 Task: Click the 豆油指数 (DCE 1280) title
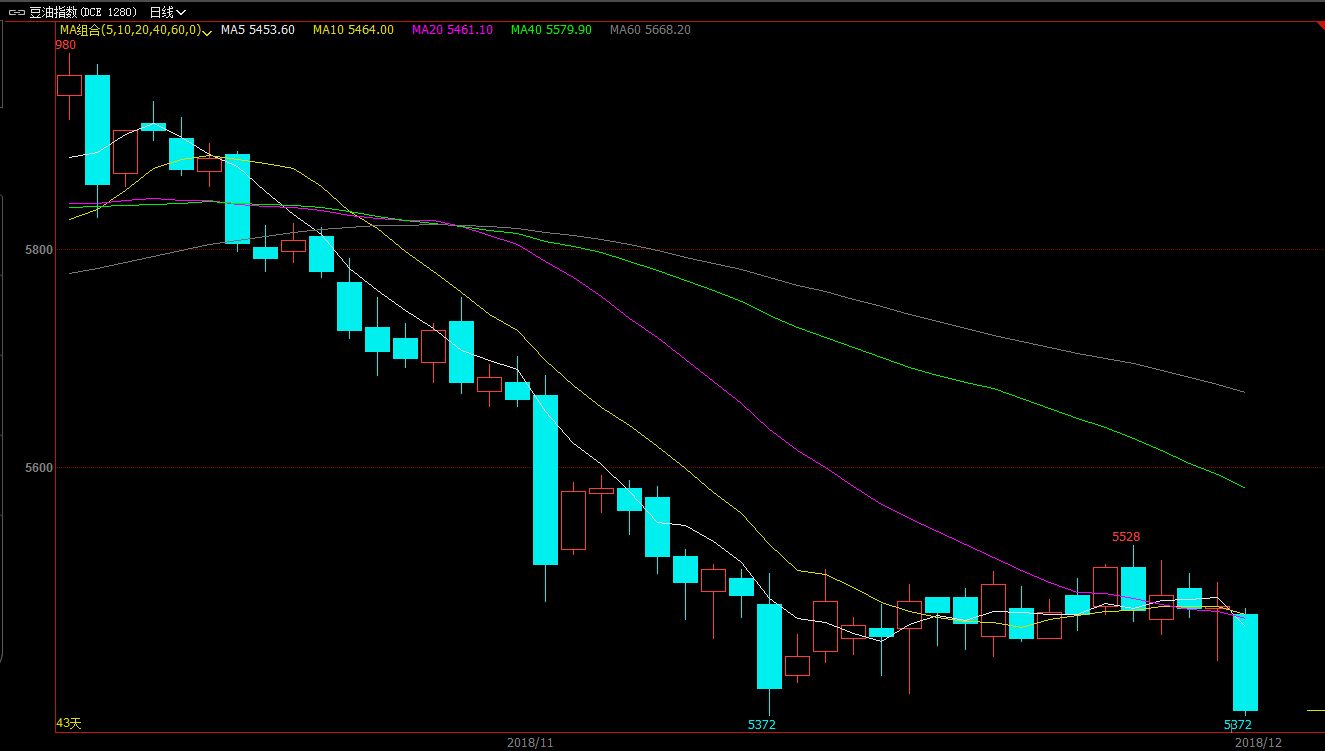coord(83,12)
